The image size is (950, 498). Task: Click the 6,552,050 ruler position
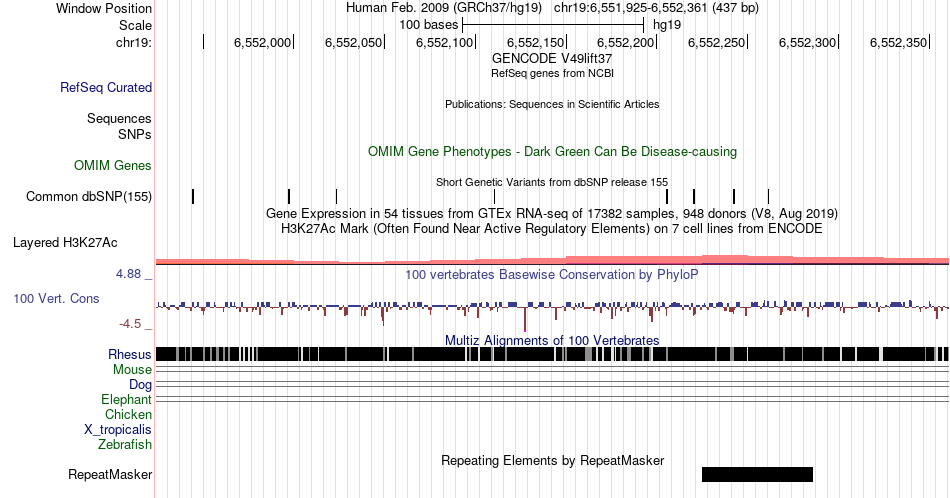(353, 42)
